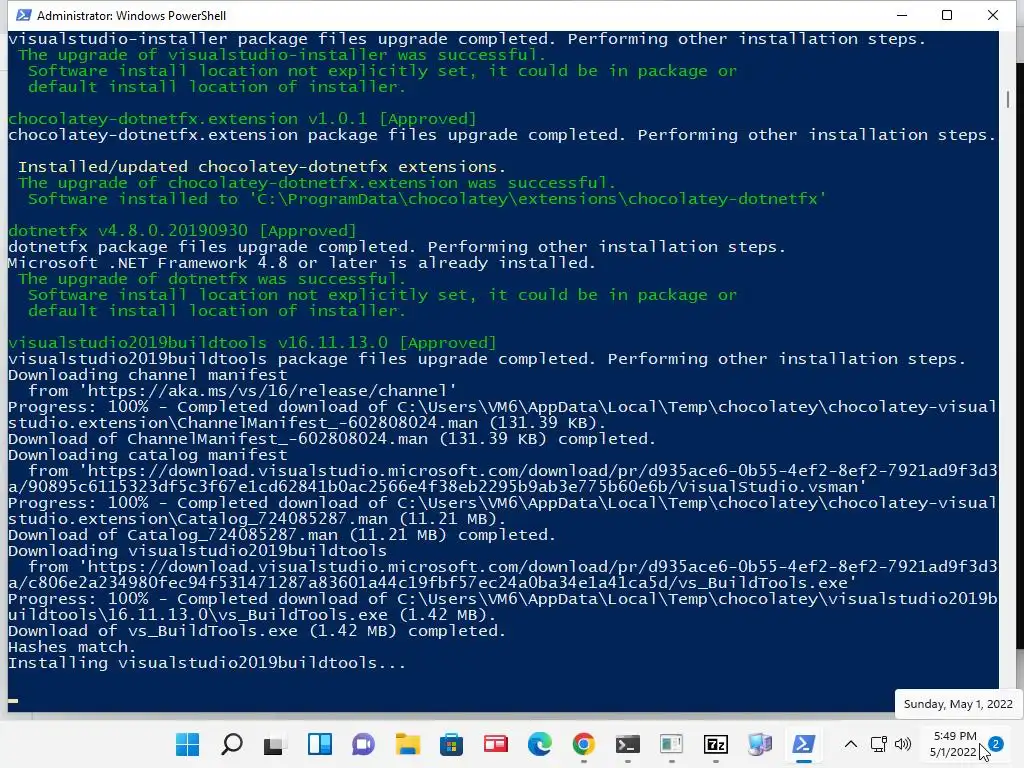The height and width of the screenshot is (768, 1024).
Task: Click 'Installed/updated chocolatey-dotnetfx extensions.' line
Action: pyautogui.click(x=262, y=167)
